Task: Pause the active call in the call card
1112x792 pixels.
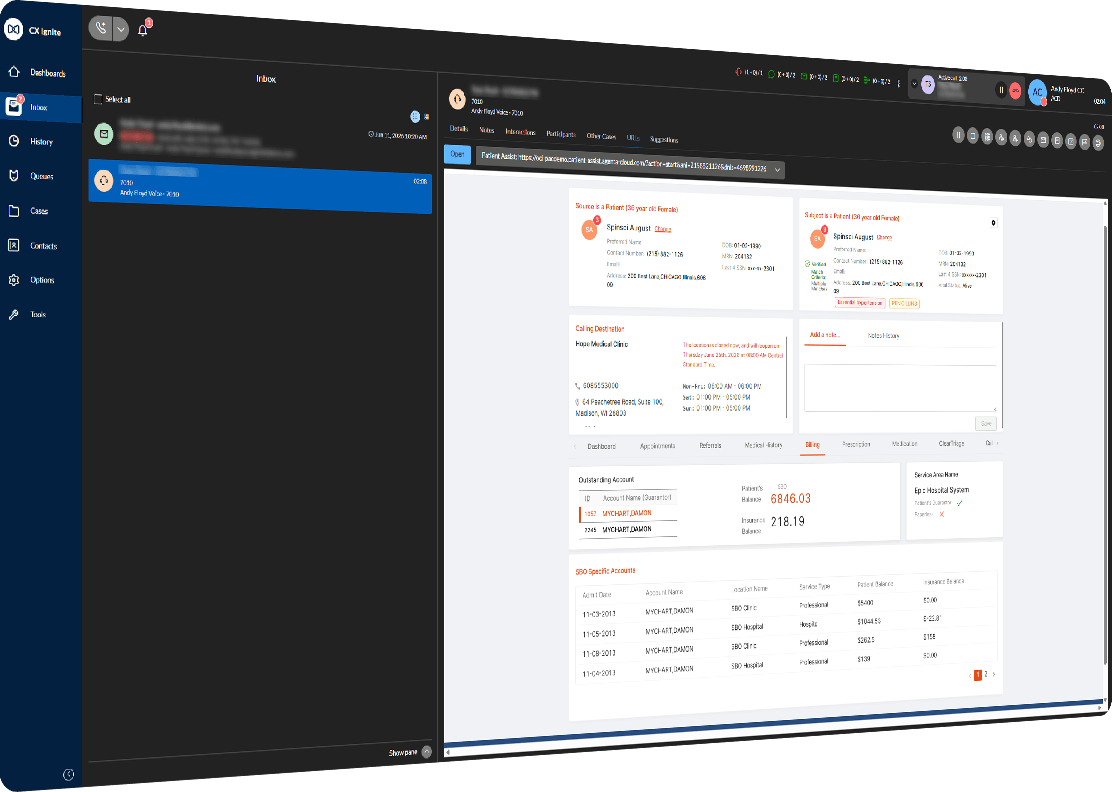Action: click(x=1001, y=89)
